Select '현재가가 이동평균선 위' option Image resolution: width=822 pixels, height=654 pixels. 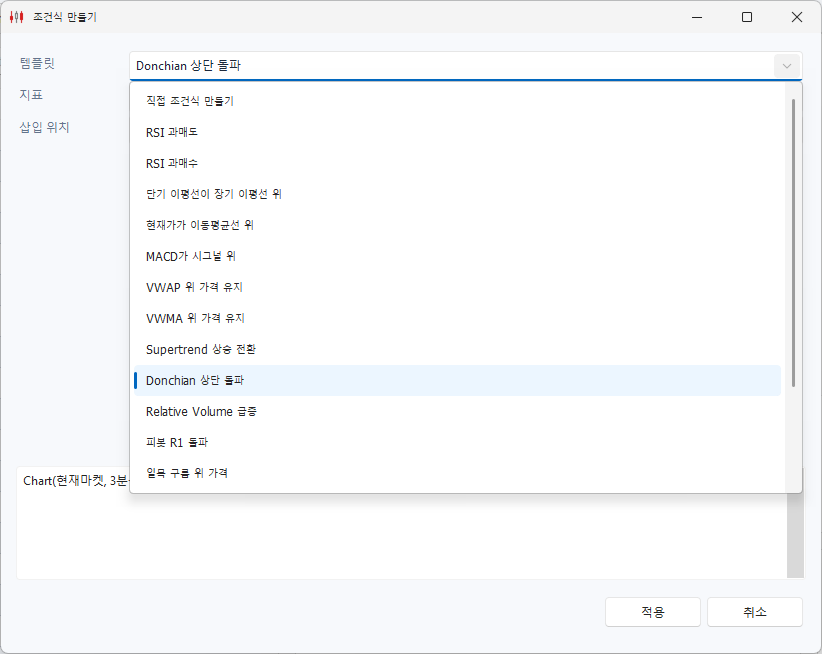457,225
